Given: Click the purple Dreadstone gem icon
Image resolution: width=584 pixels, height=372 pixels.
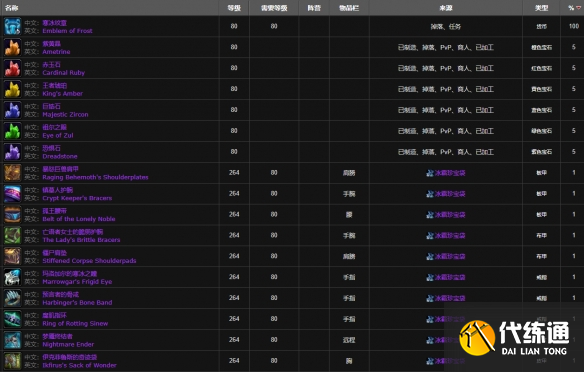Looking at the screenshot, I should click(x=12, y=152).
